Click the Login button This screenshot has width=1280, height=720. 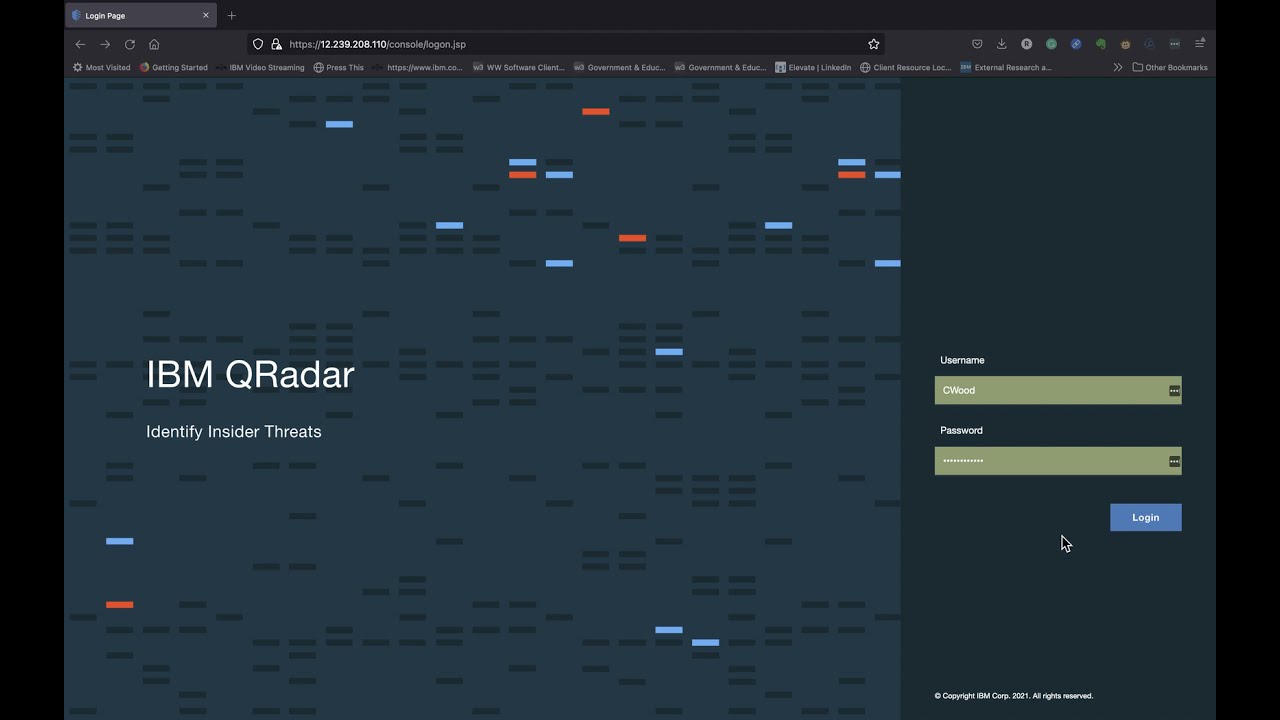pyautogui.click(x=1146, y=517)
